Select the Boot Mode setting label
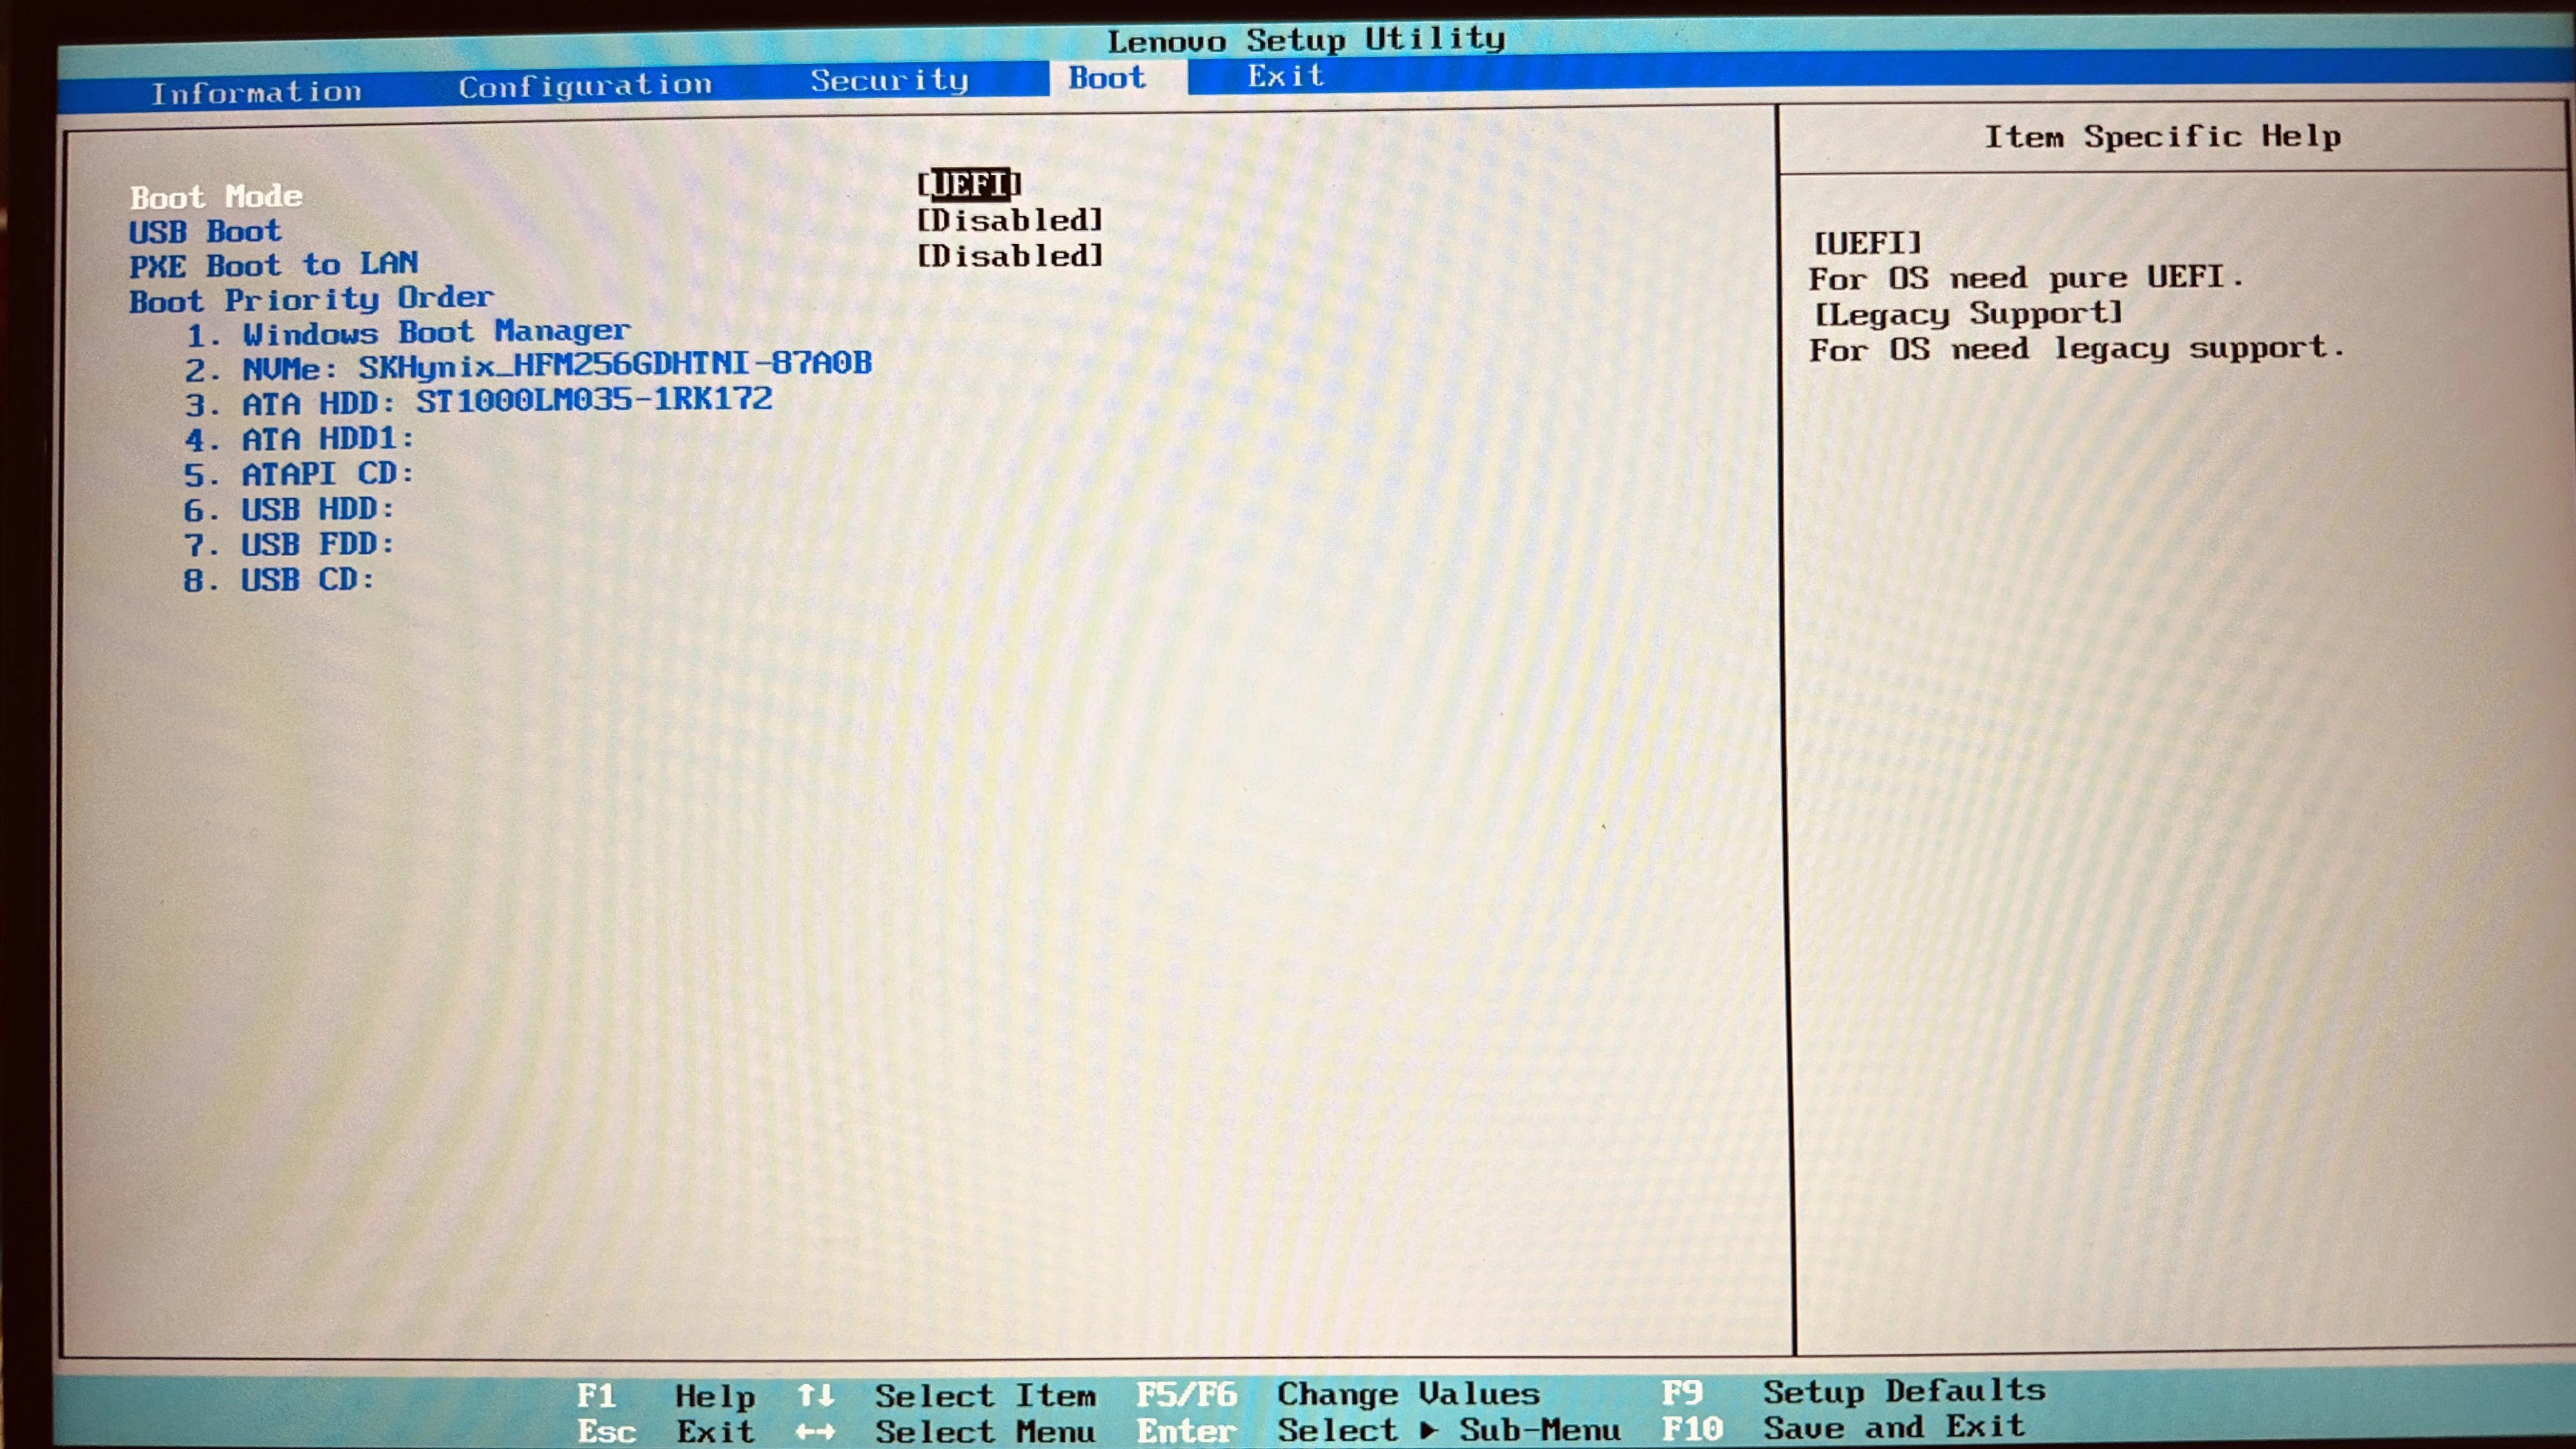 pyautogui.click(x=216, y=196)
